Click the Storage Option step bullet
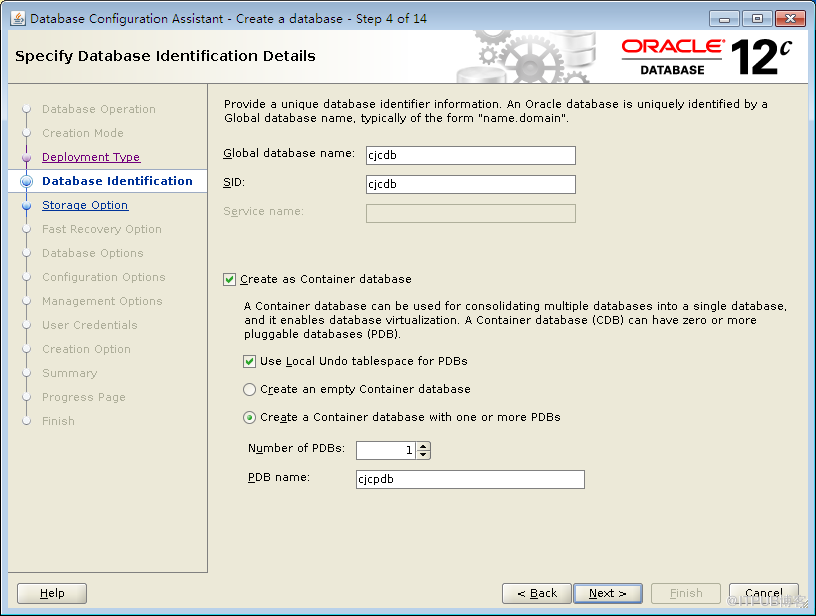The image size is (816, 616). [27, 206]
